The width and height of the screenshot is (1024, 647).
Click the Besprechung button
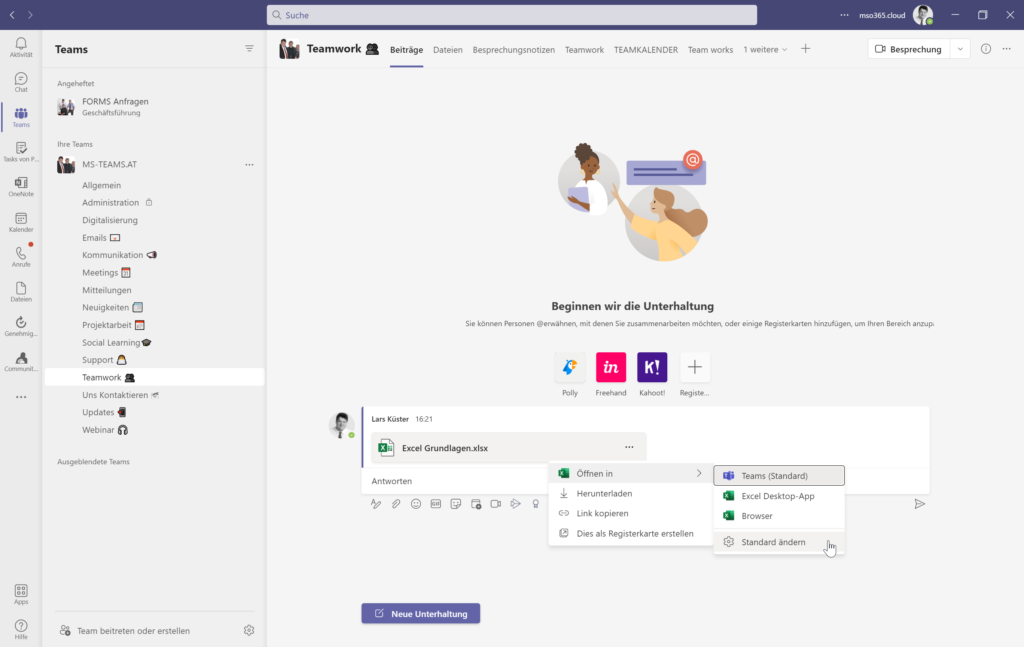click(x=909, y=49)
